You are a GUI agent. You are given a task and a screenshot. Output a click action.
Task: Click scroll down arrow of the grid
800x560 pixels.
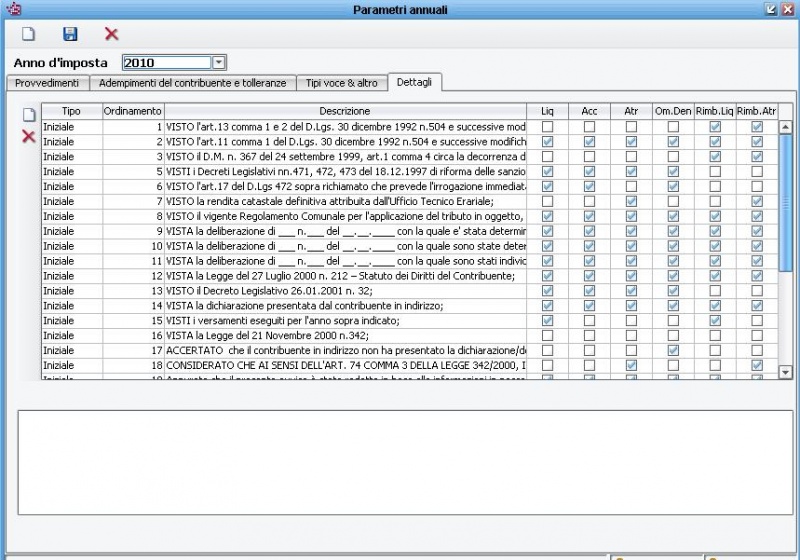pos(785,372)
